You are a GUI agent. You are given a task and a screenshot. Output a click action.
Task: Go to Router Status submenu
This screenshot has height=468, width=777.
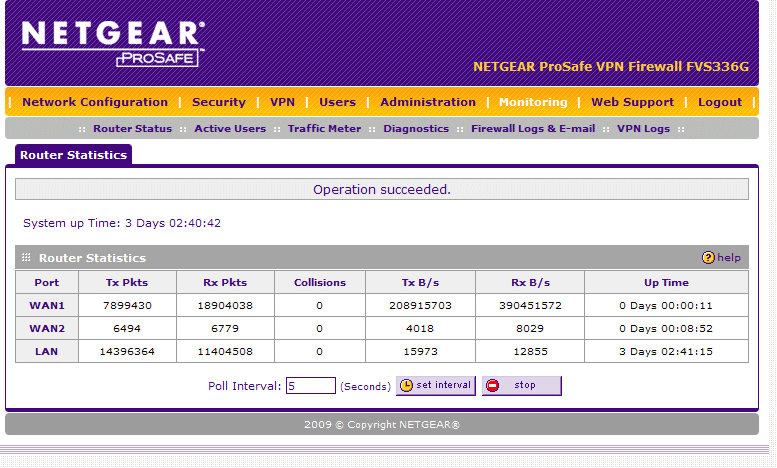[133, 129]
